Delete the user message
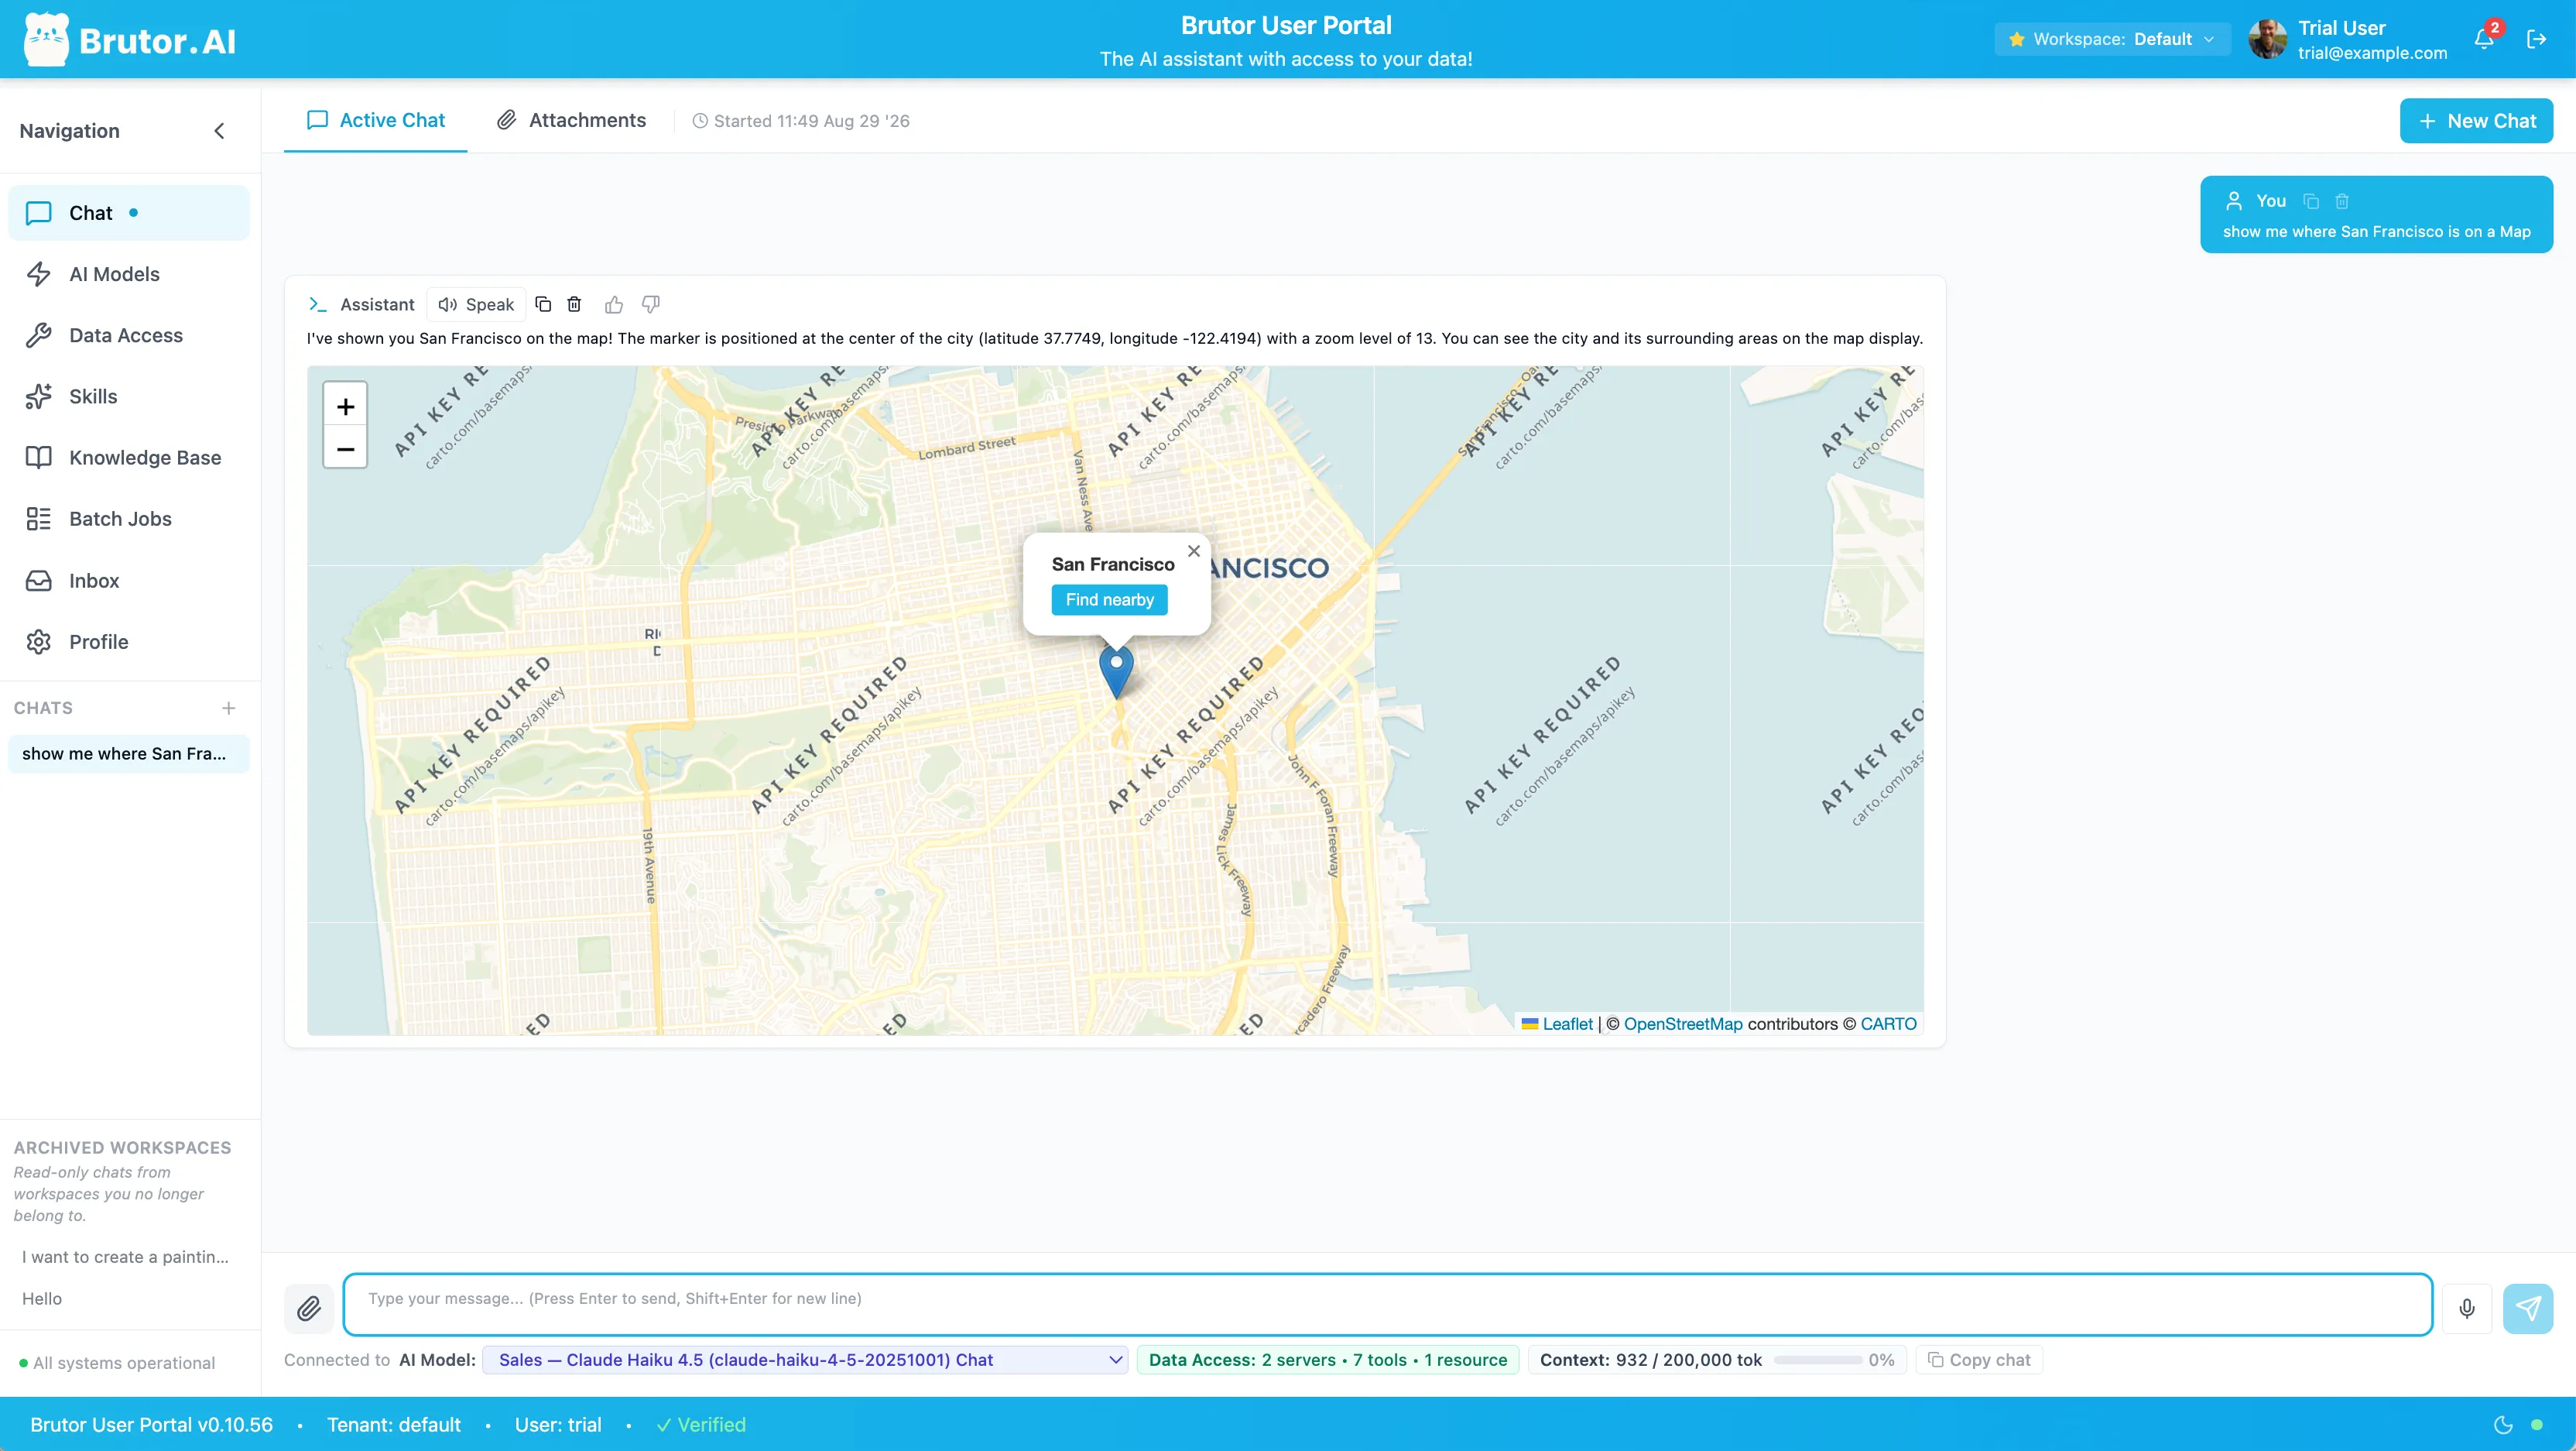 coord(2342,201)
